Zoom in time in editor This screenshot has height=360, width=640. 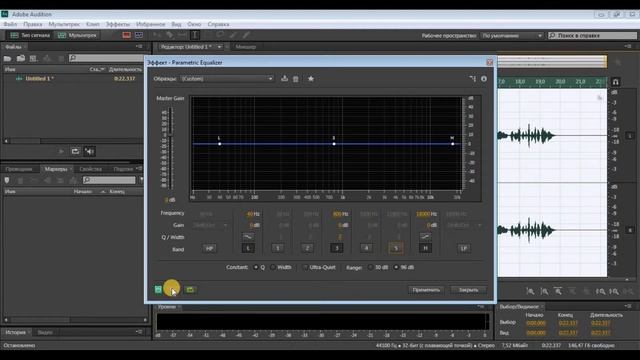point(558,291)
